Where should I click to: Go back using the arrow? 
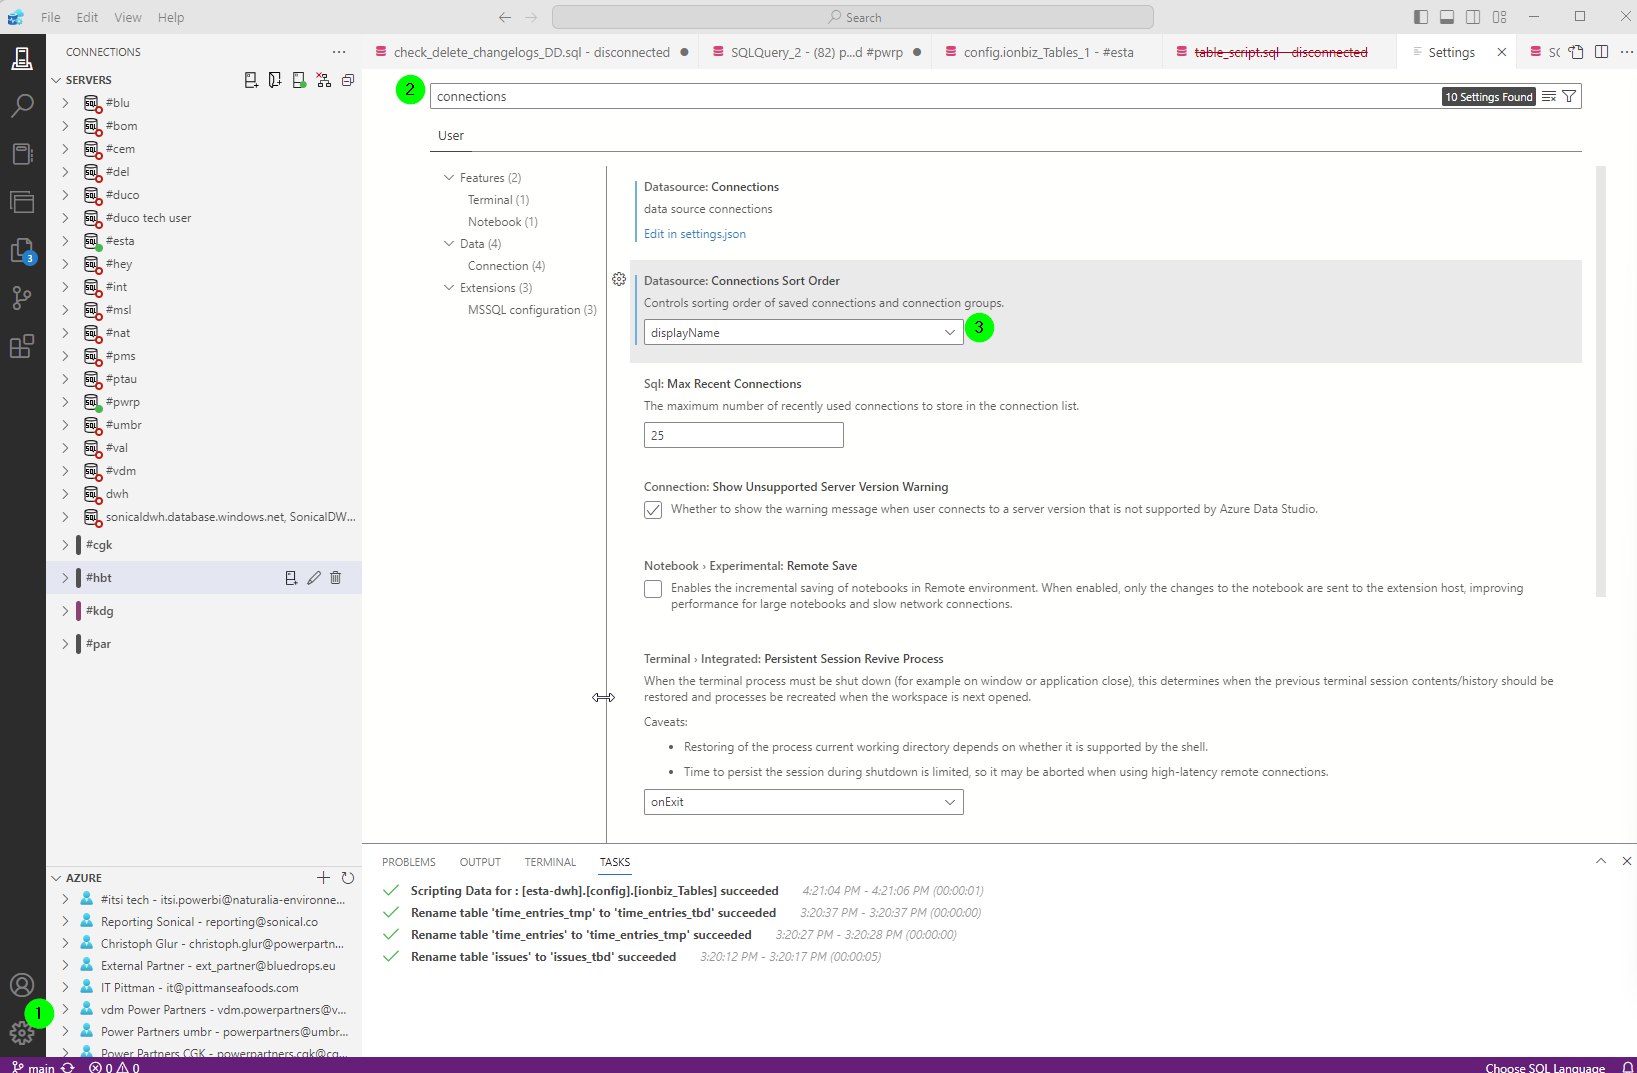point(504,17)
